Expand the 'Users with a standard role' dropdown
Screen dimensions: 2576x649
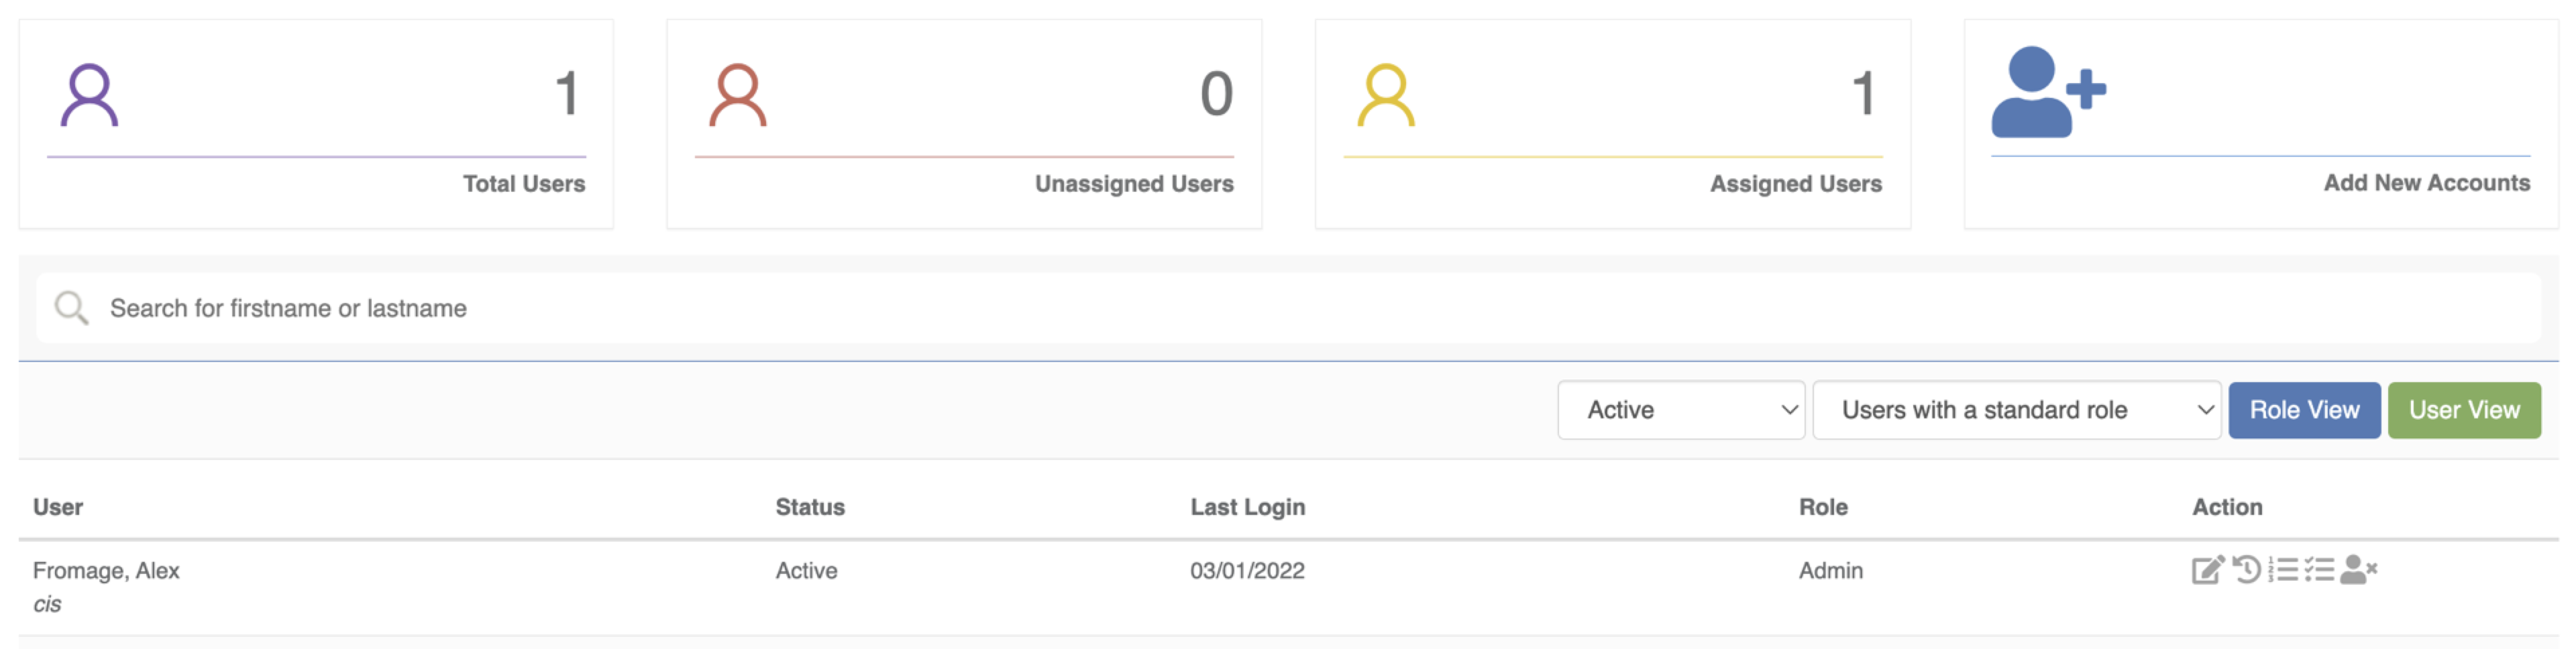[2016, 410]
